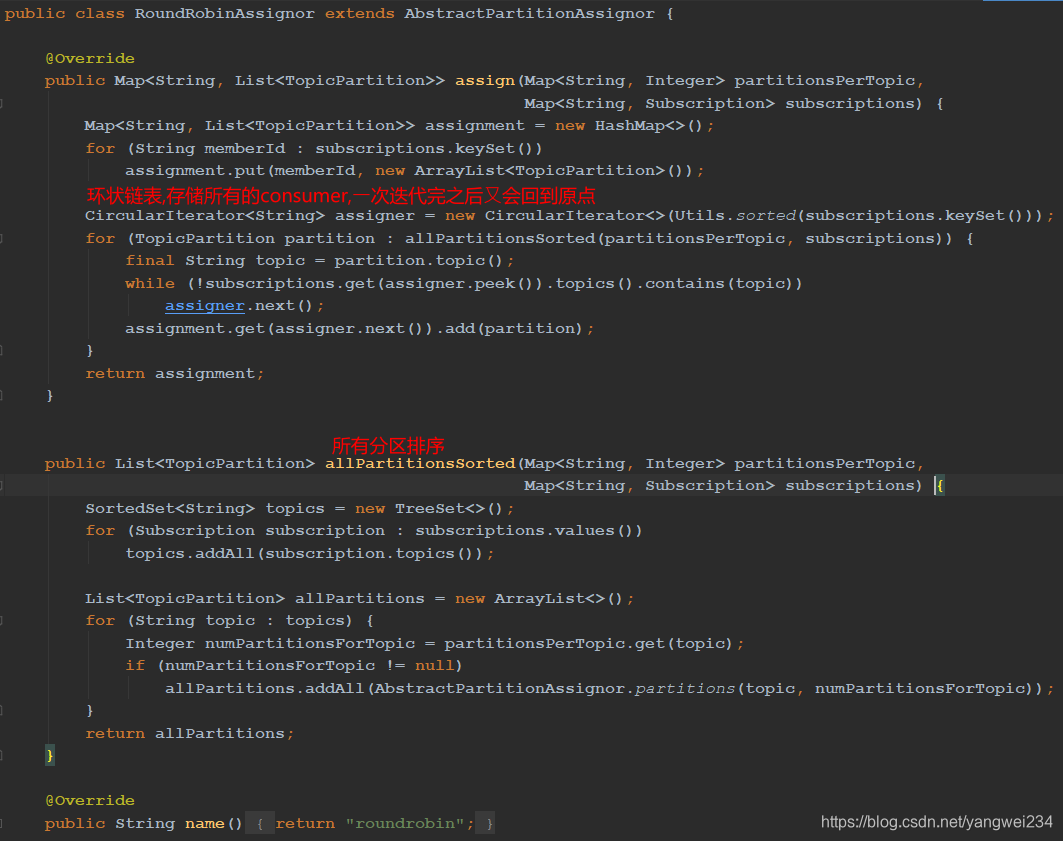Click the highlighted opening brace at the caret
The image size is (1063, 841).
[x=940, y=485]
